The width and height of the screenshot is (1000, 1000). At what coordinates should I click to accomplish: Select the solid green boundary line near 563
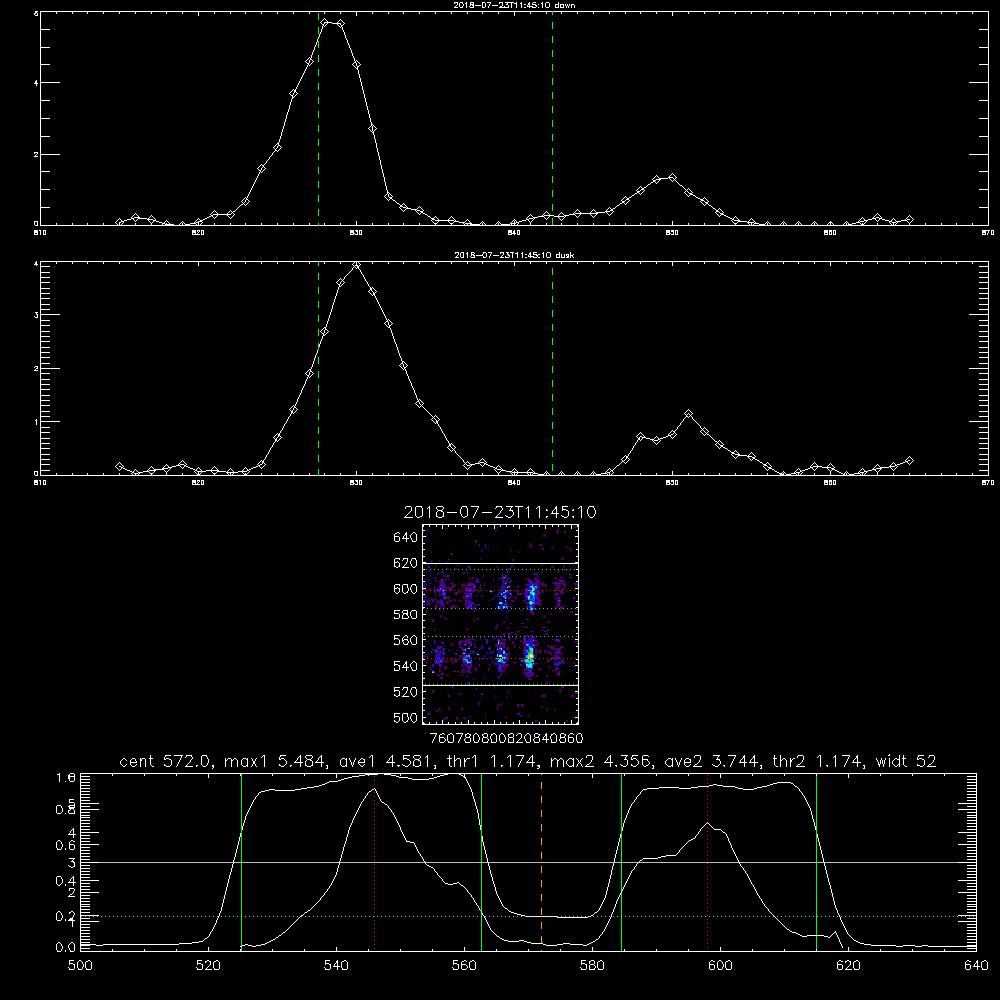click(482, 861)
